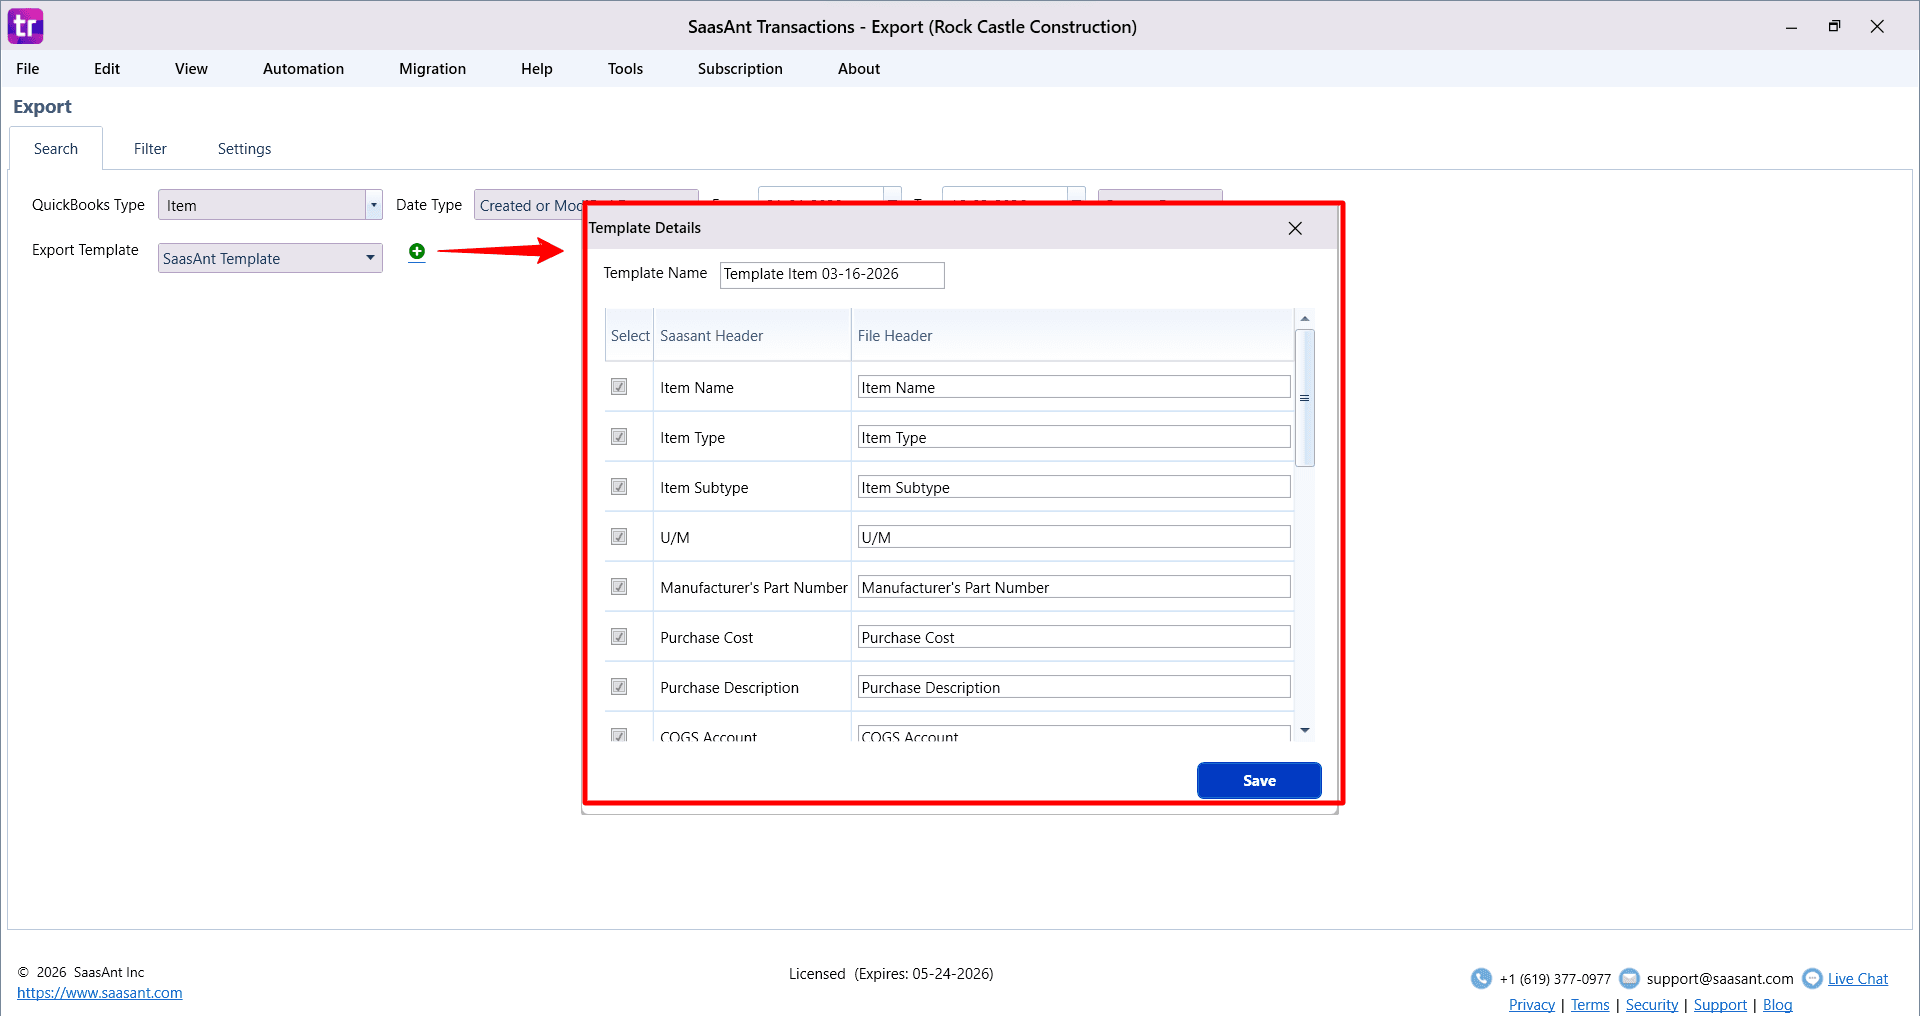The height and width of the screenshot is (1016, 1920).
Task: Open the Date Type combo box
Action: tap(530, 205)
